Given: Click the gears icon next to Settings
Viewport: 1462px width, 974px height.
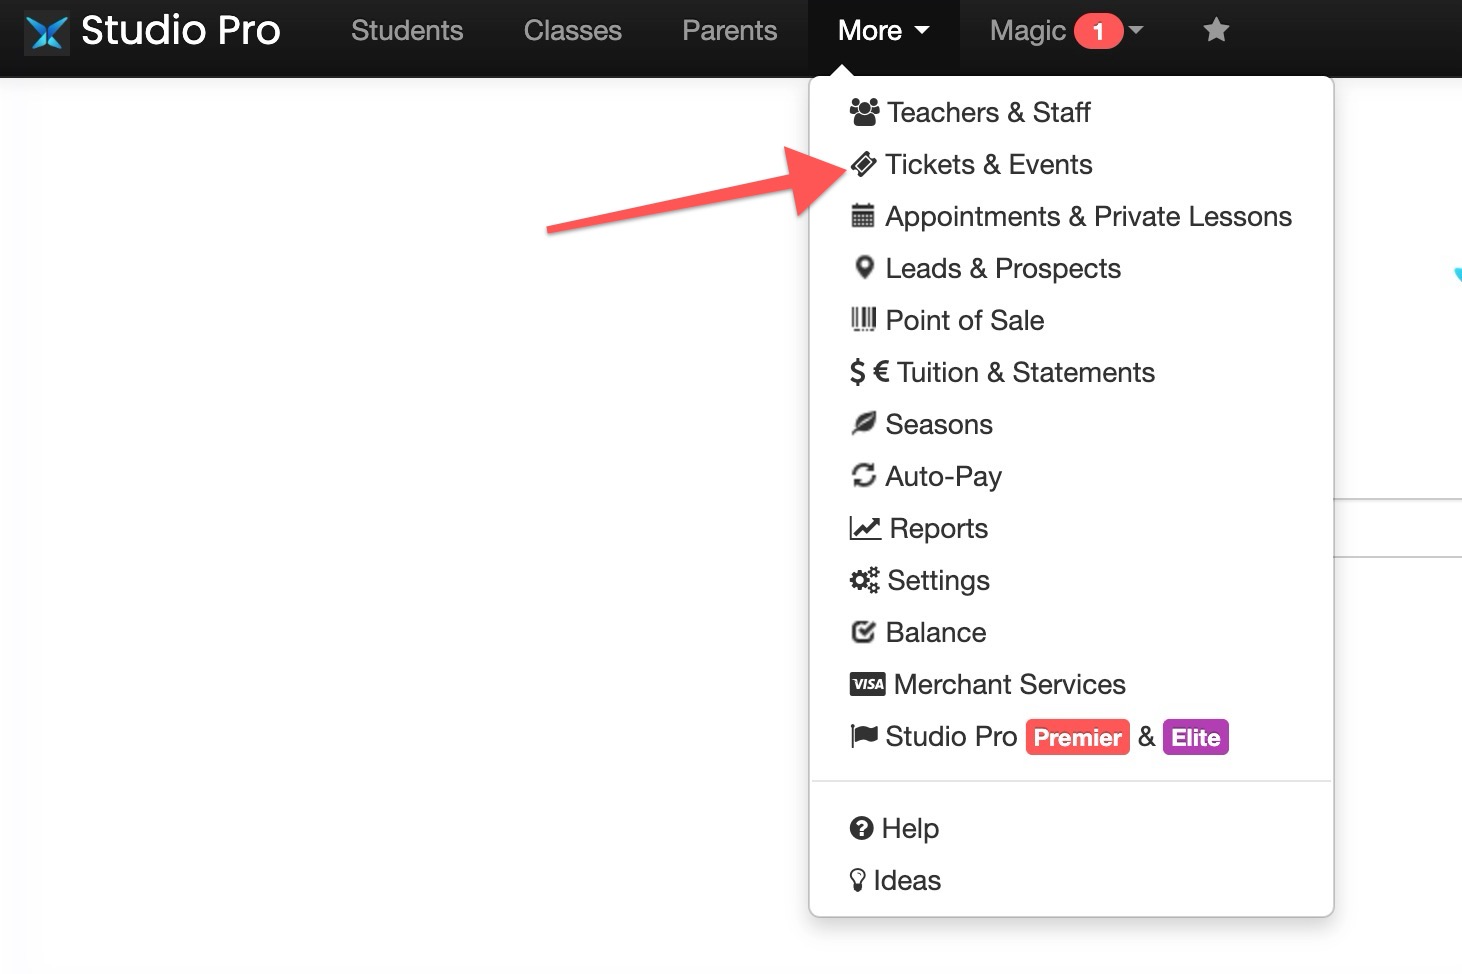Looking at the screenshot, I should click(x=864, y=580).
